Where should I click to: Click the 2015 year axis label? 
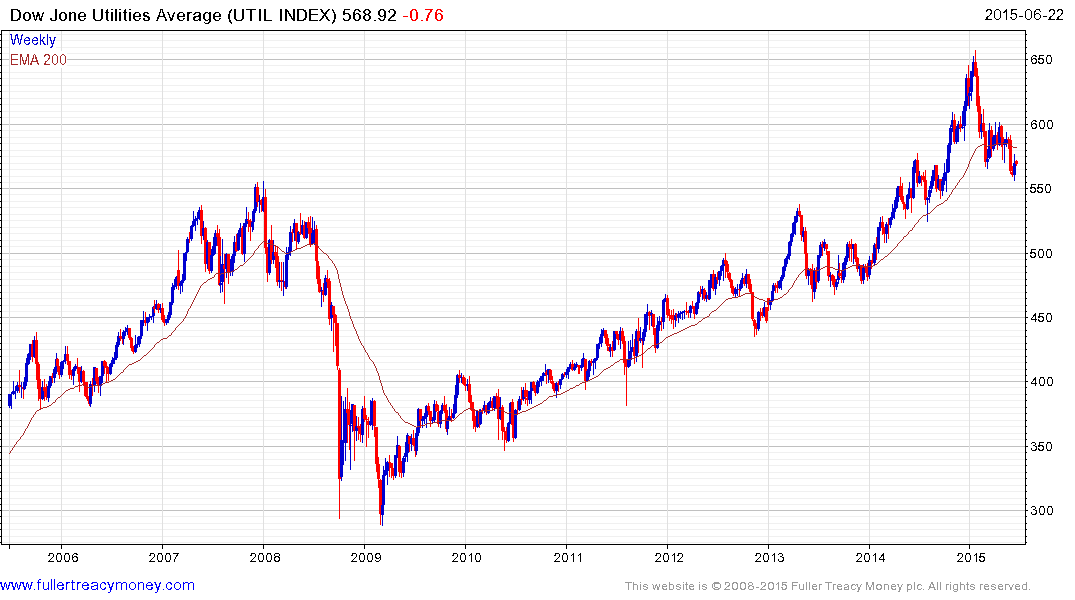pos(971,557)
